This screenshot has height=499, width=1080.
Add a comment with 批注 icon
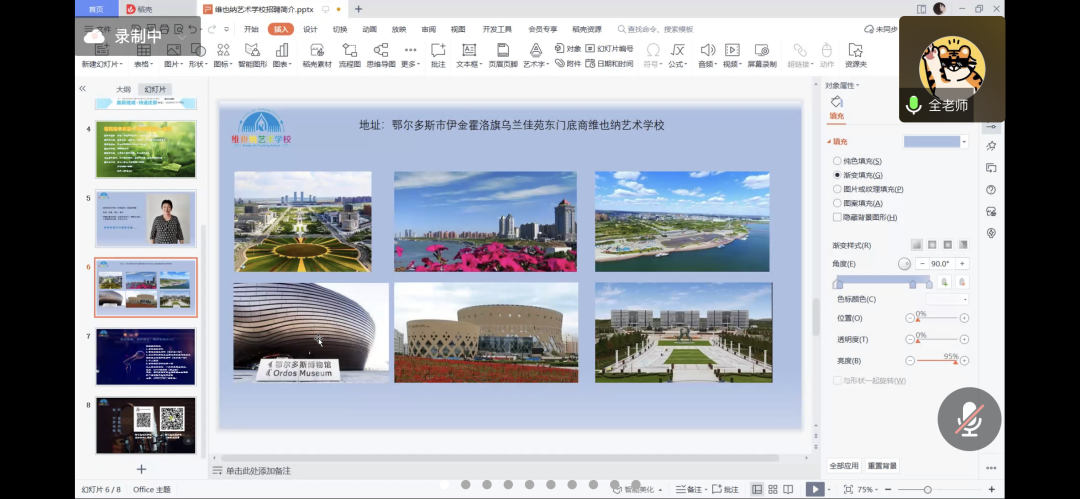[x=438, y=51]
